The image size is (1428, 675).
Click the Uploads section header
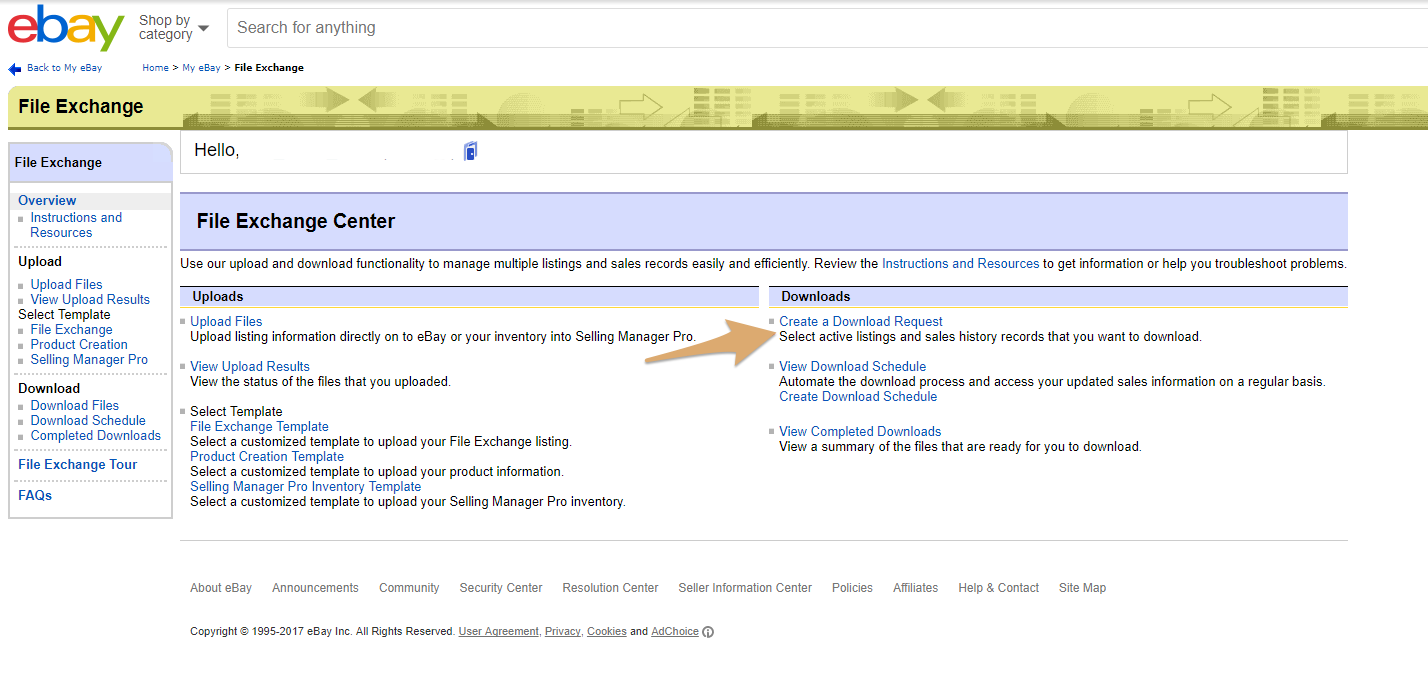click(x=218, y=297)
